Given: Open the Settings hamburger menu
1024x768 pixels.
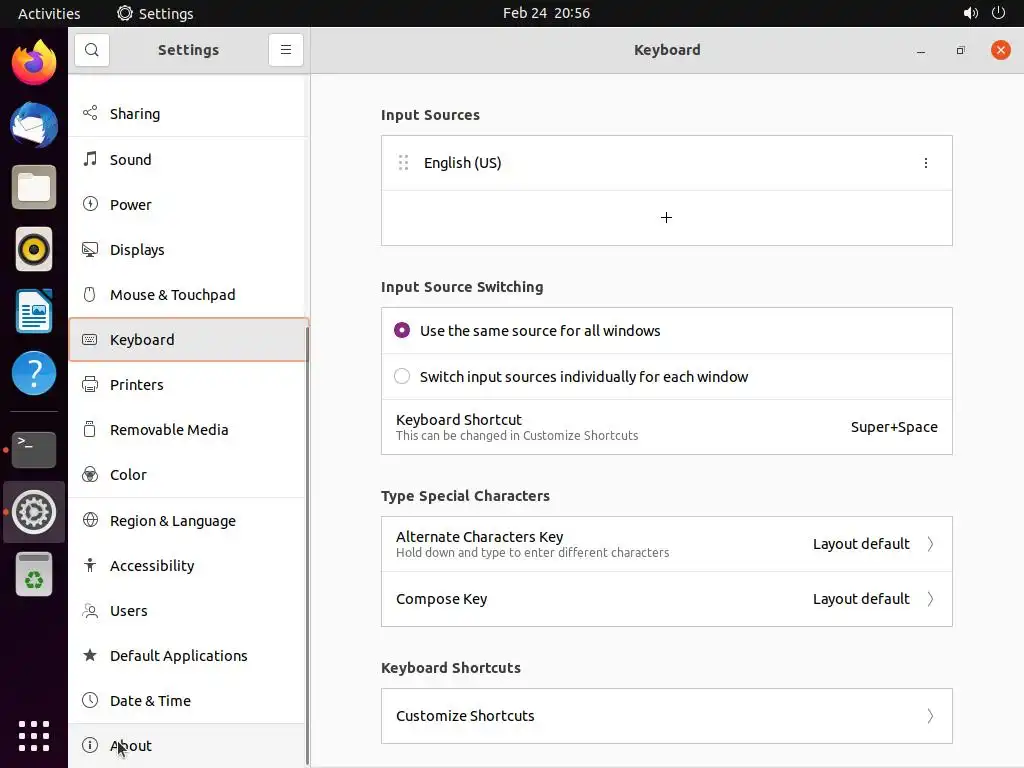Looking at the screenshot, I should (285, 50).
